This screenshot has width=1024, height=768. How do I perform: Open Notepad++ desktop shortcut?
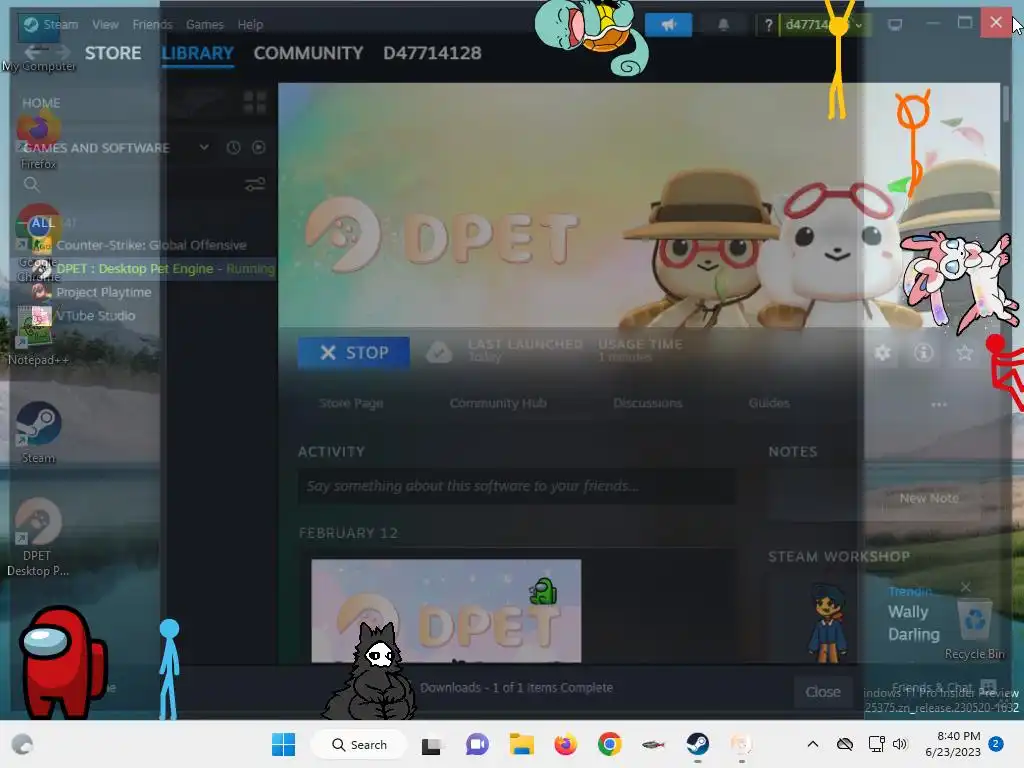click(x=38, y=336)
